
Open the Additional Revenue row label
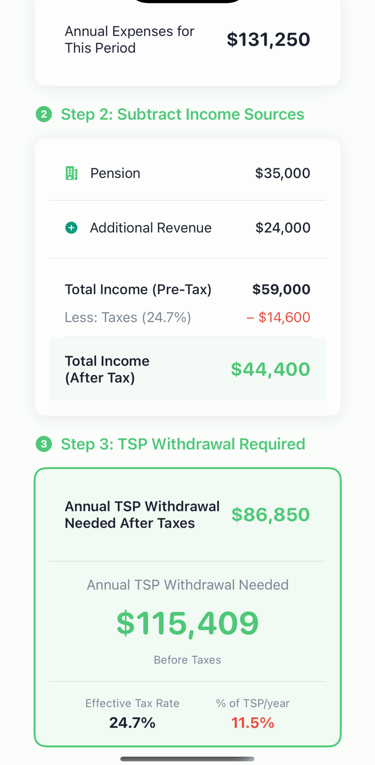tap(151, 228)
